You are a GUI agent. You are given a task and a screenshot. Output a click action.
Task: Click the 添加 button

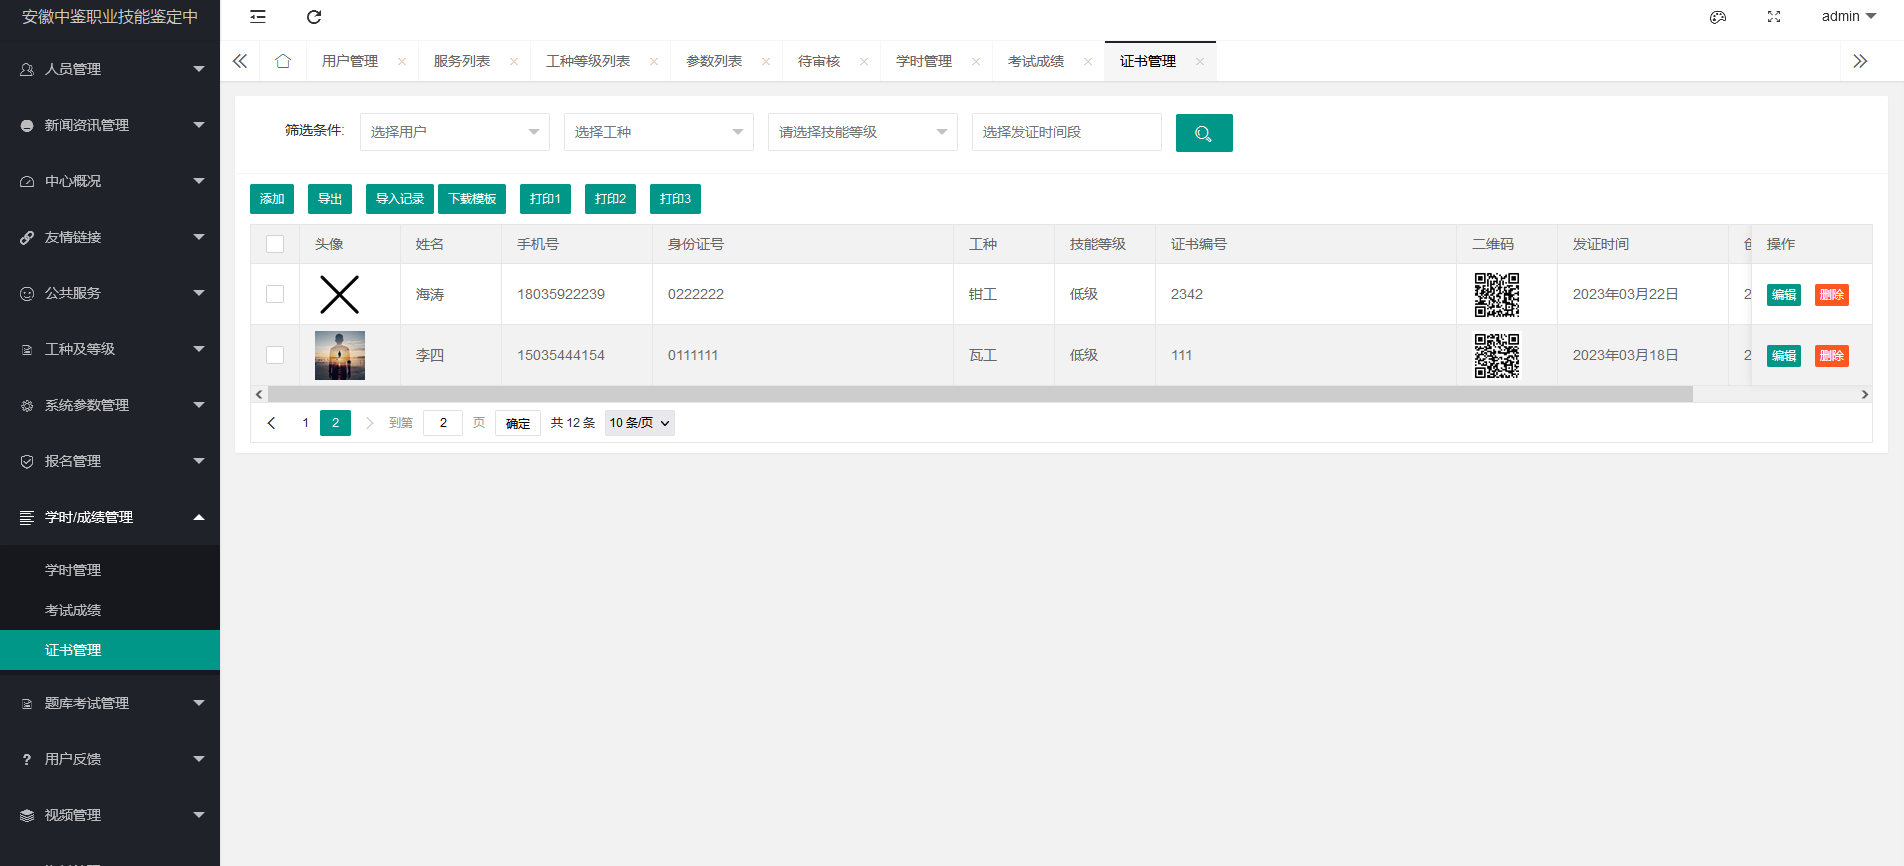click(x=272, y=199)
